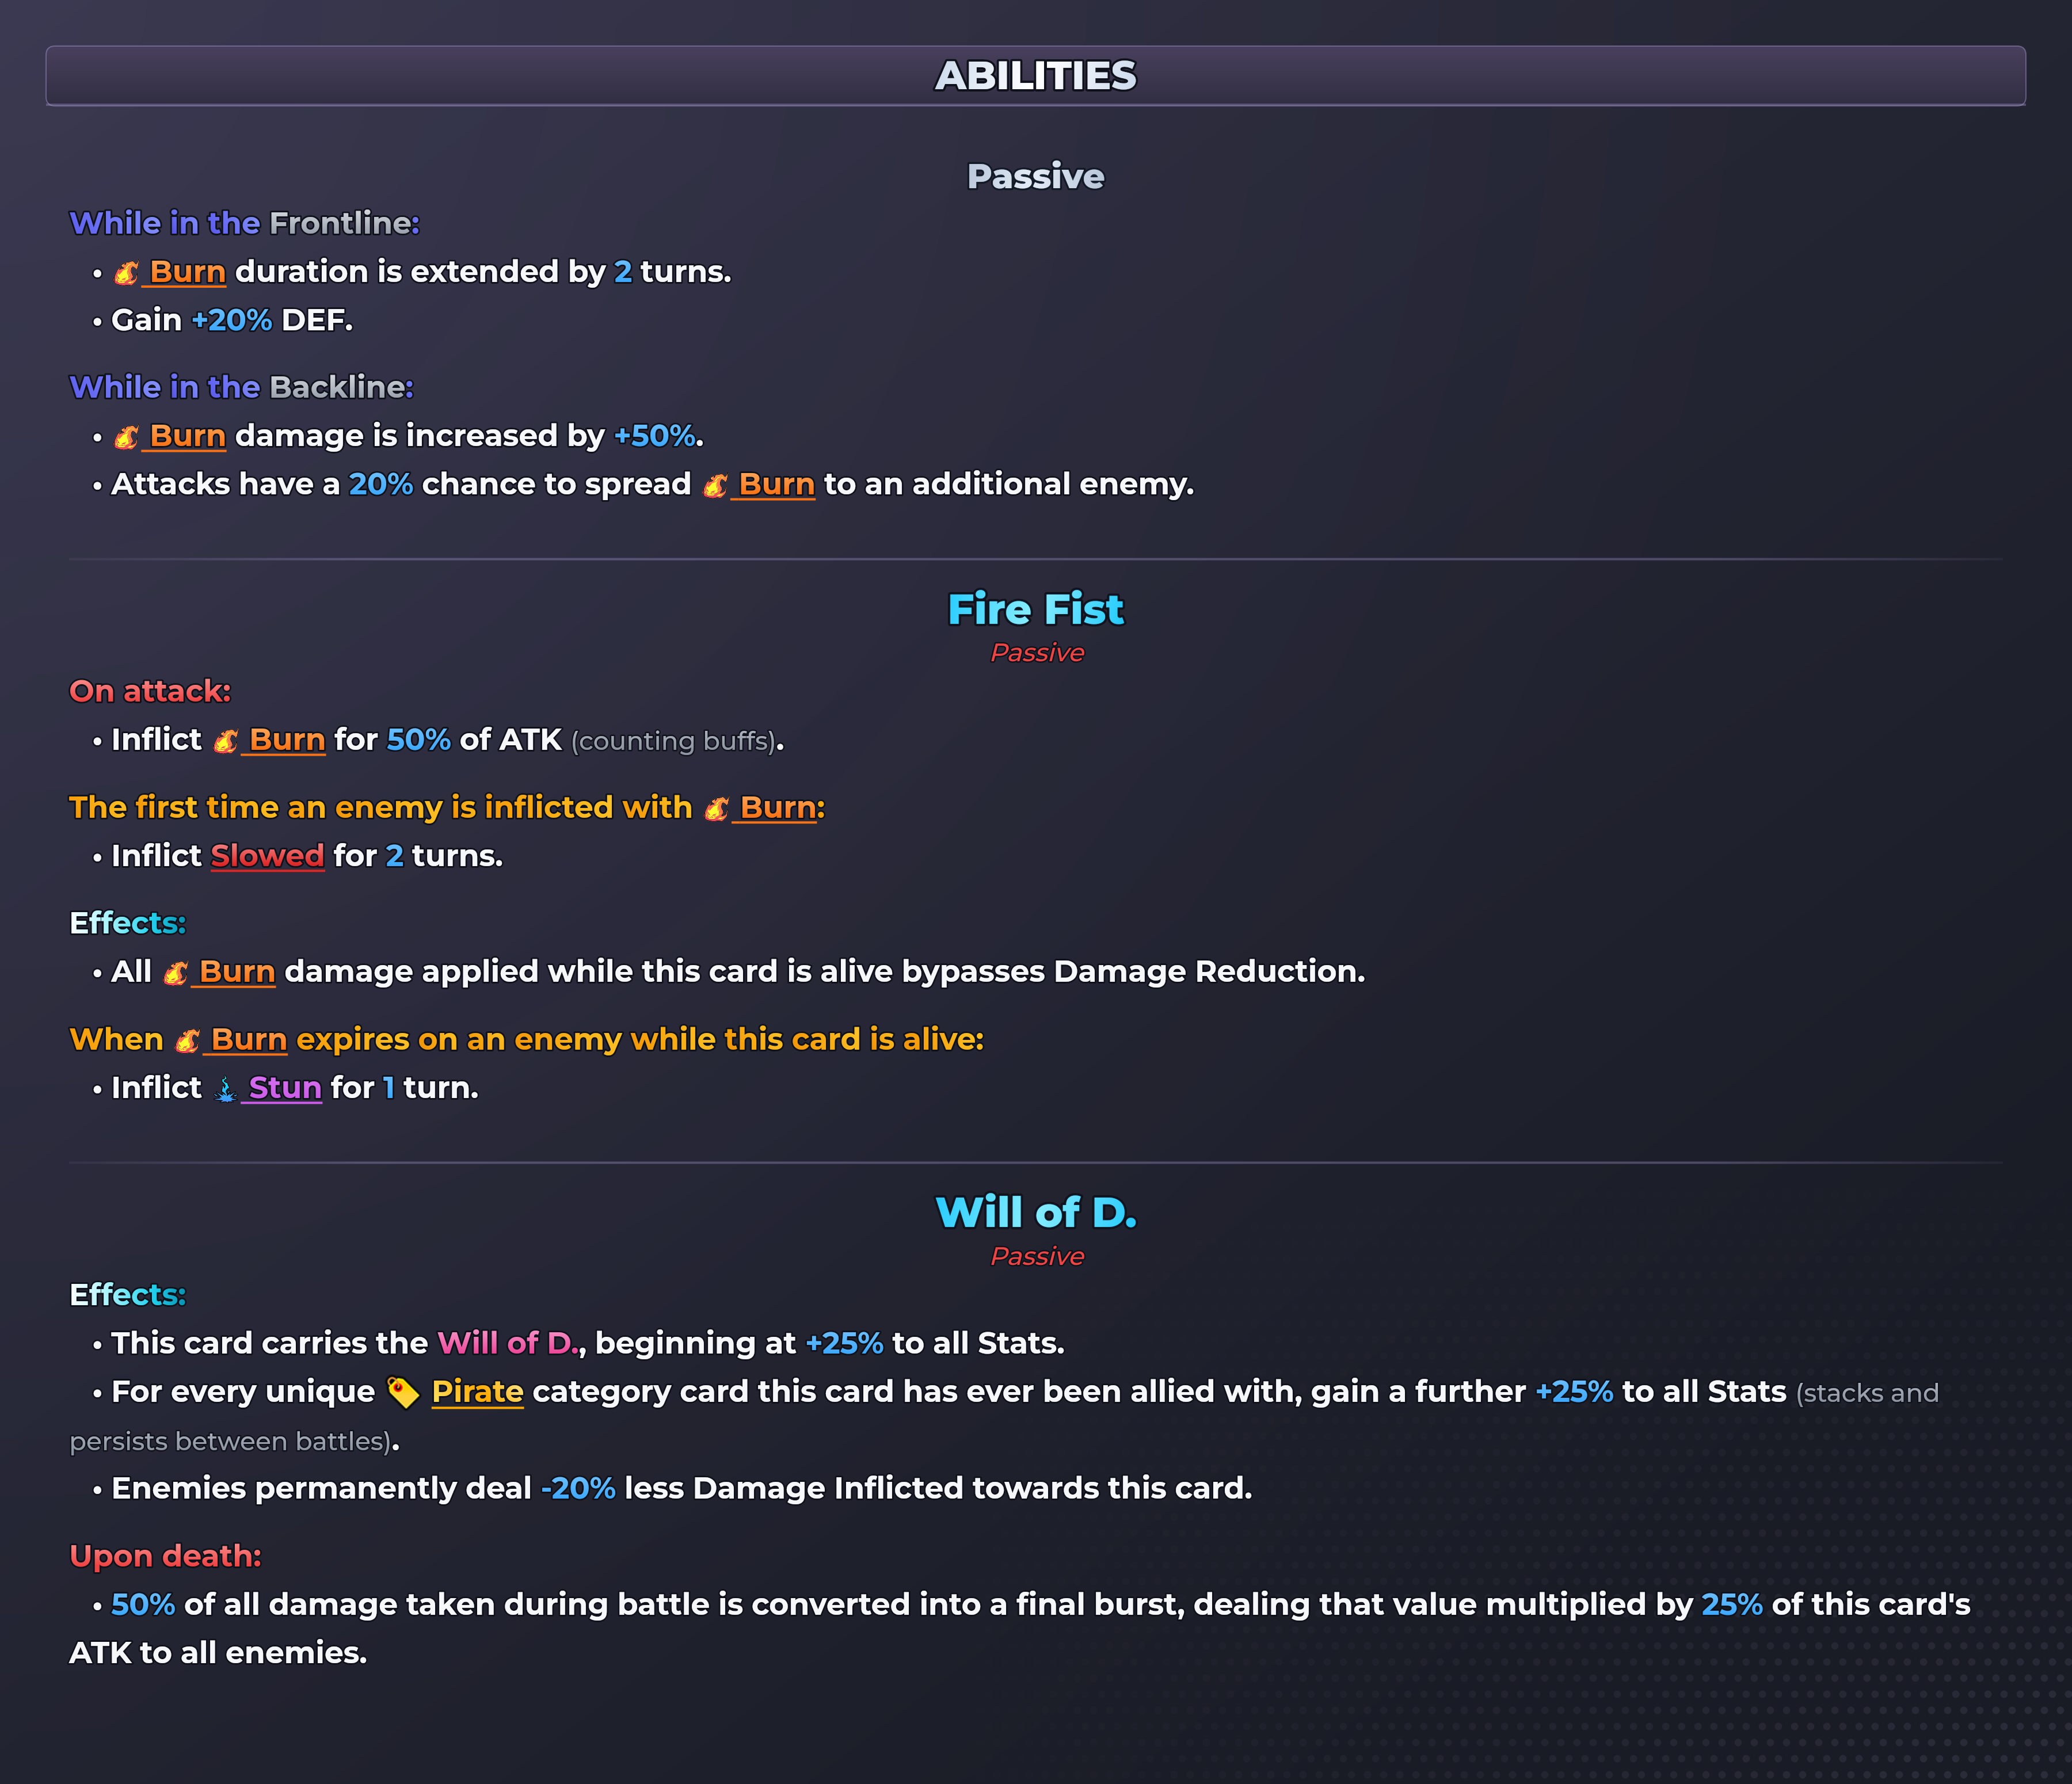Click the flame icon in 'When Burn expires' heading
The height and width of the screenshot is (1784, 2072).
pos(187,1040)
